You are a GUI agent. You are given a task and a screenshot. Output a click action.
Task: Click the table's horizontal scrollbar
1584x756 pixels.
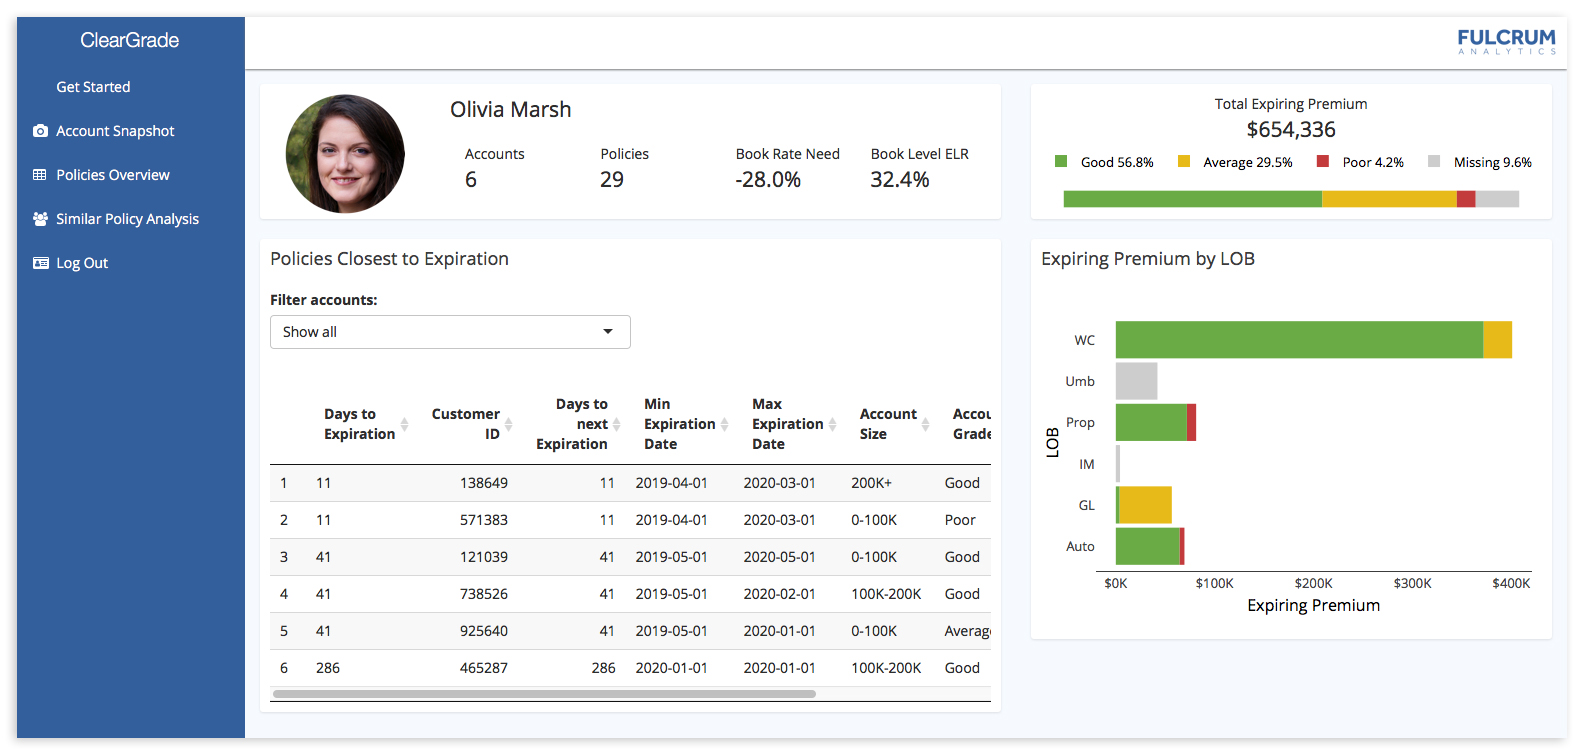pyautogui.click(x=544, y=694)
